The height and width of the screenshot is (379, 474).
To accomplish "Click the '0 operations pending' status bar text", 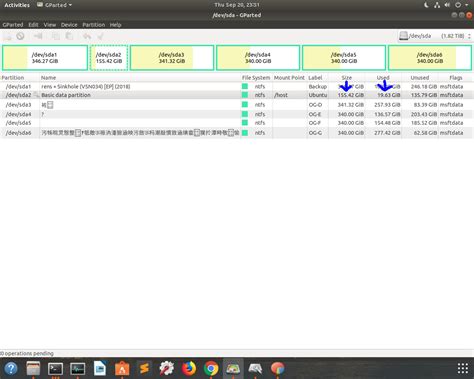I will click(27, 353).
